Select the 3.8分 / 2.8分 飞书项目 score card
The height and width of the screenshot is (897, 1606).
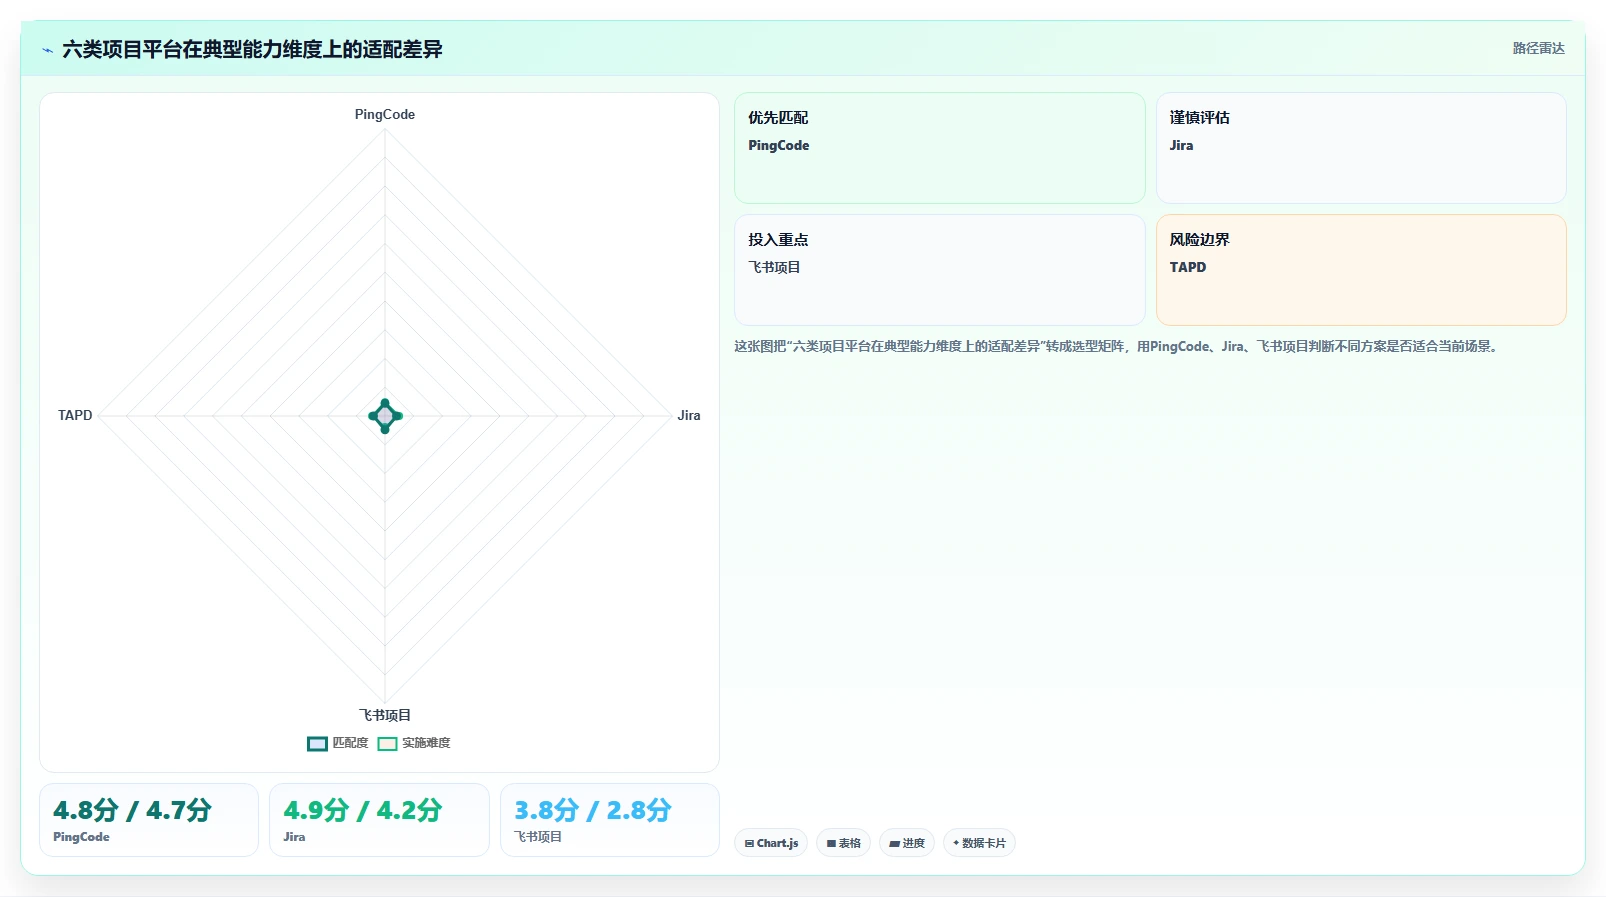[x=610, y=820]
